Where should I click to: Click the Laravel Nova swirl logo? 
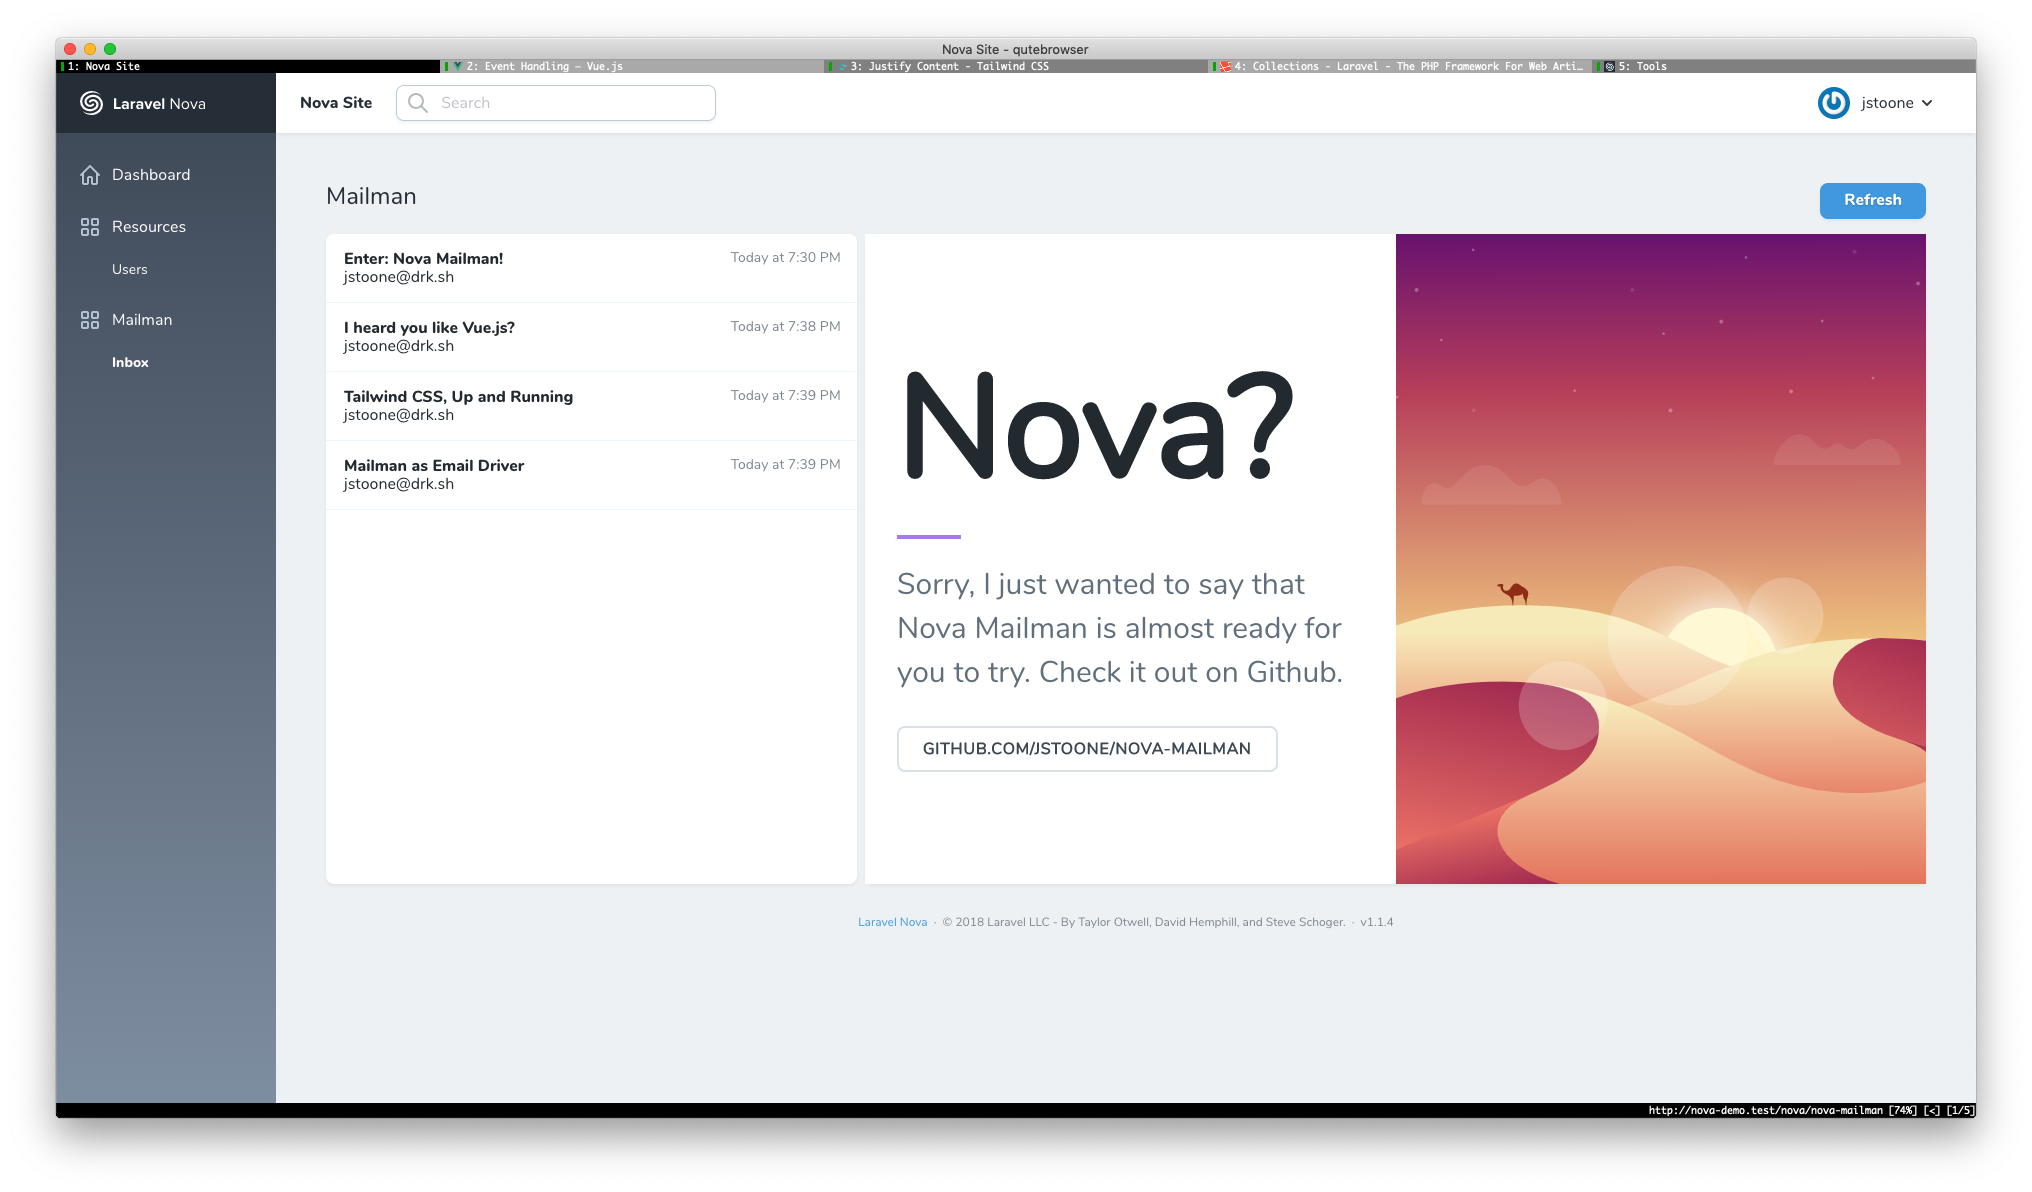[x=91, y=103]
